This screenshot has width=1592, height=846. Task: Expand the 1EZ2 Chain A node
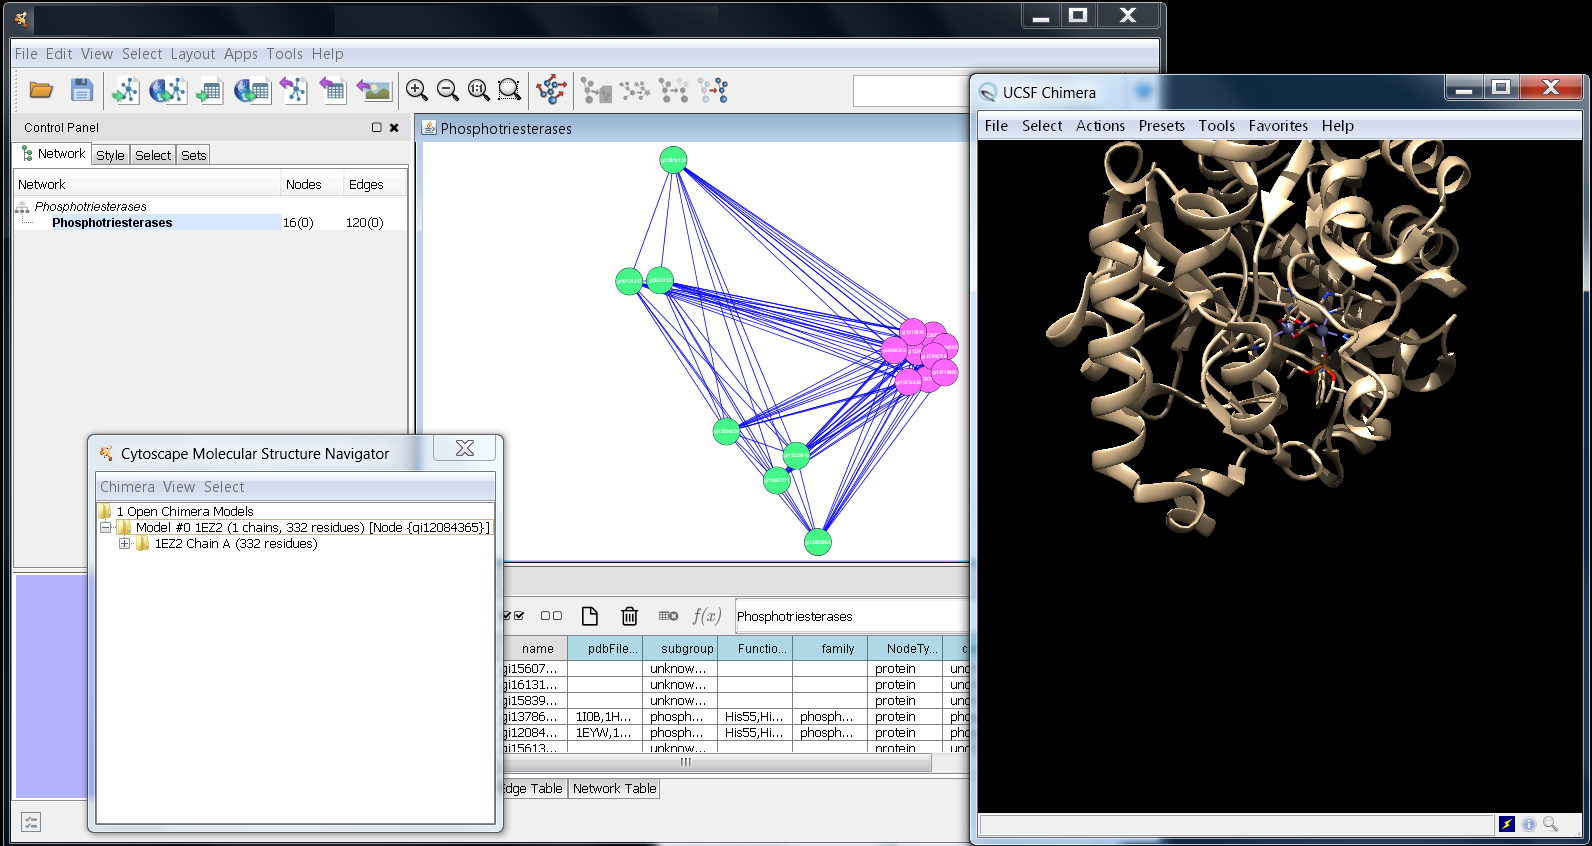tap(125, 544)
